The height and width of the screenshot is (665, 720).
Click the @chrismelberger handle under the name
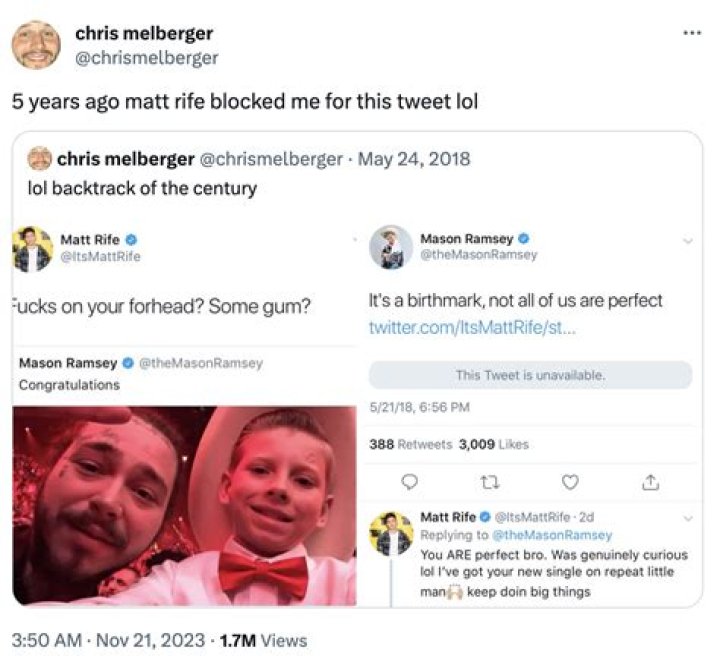147,58
